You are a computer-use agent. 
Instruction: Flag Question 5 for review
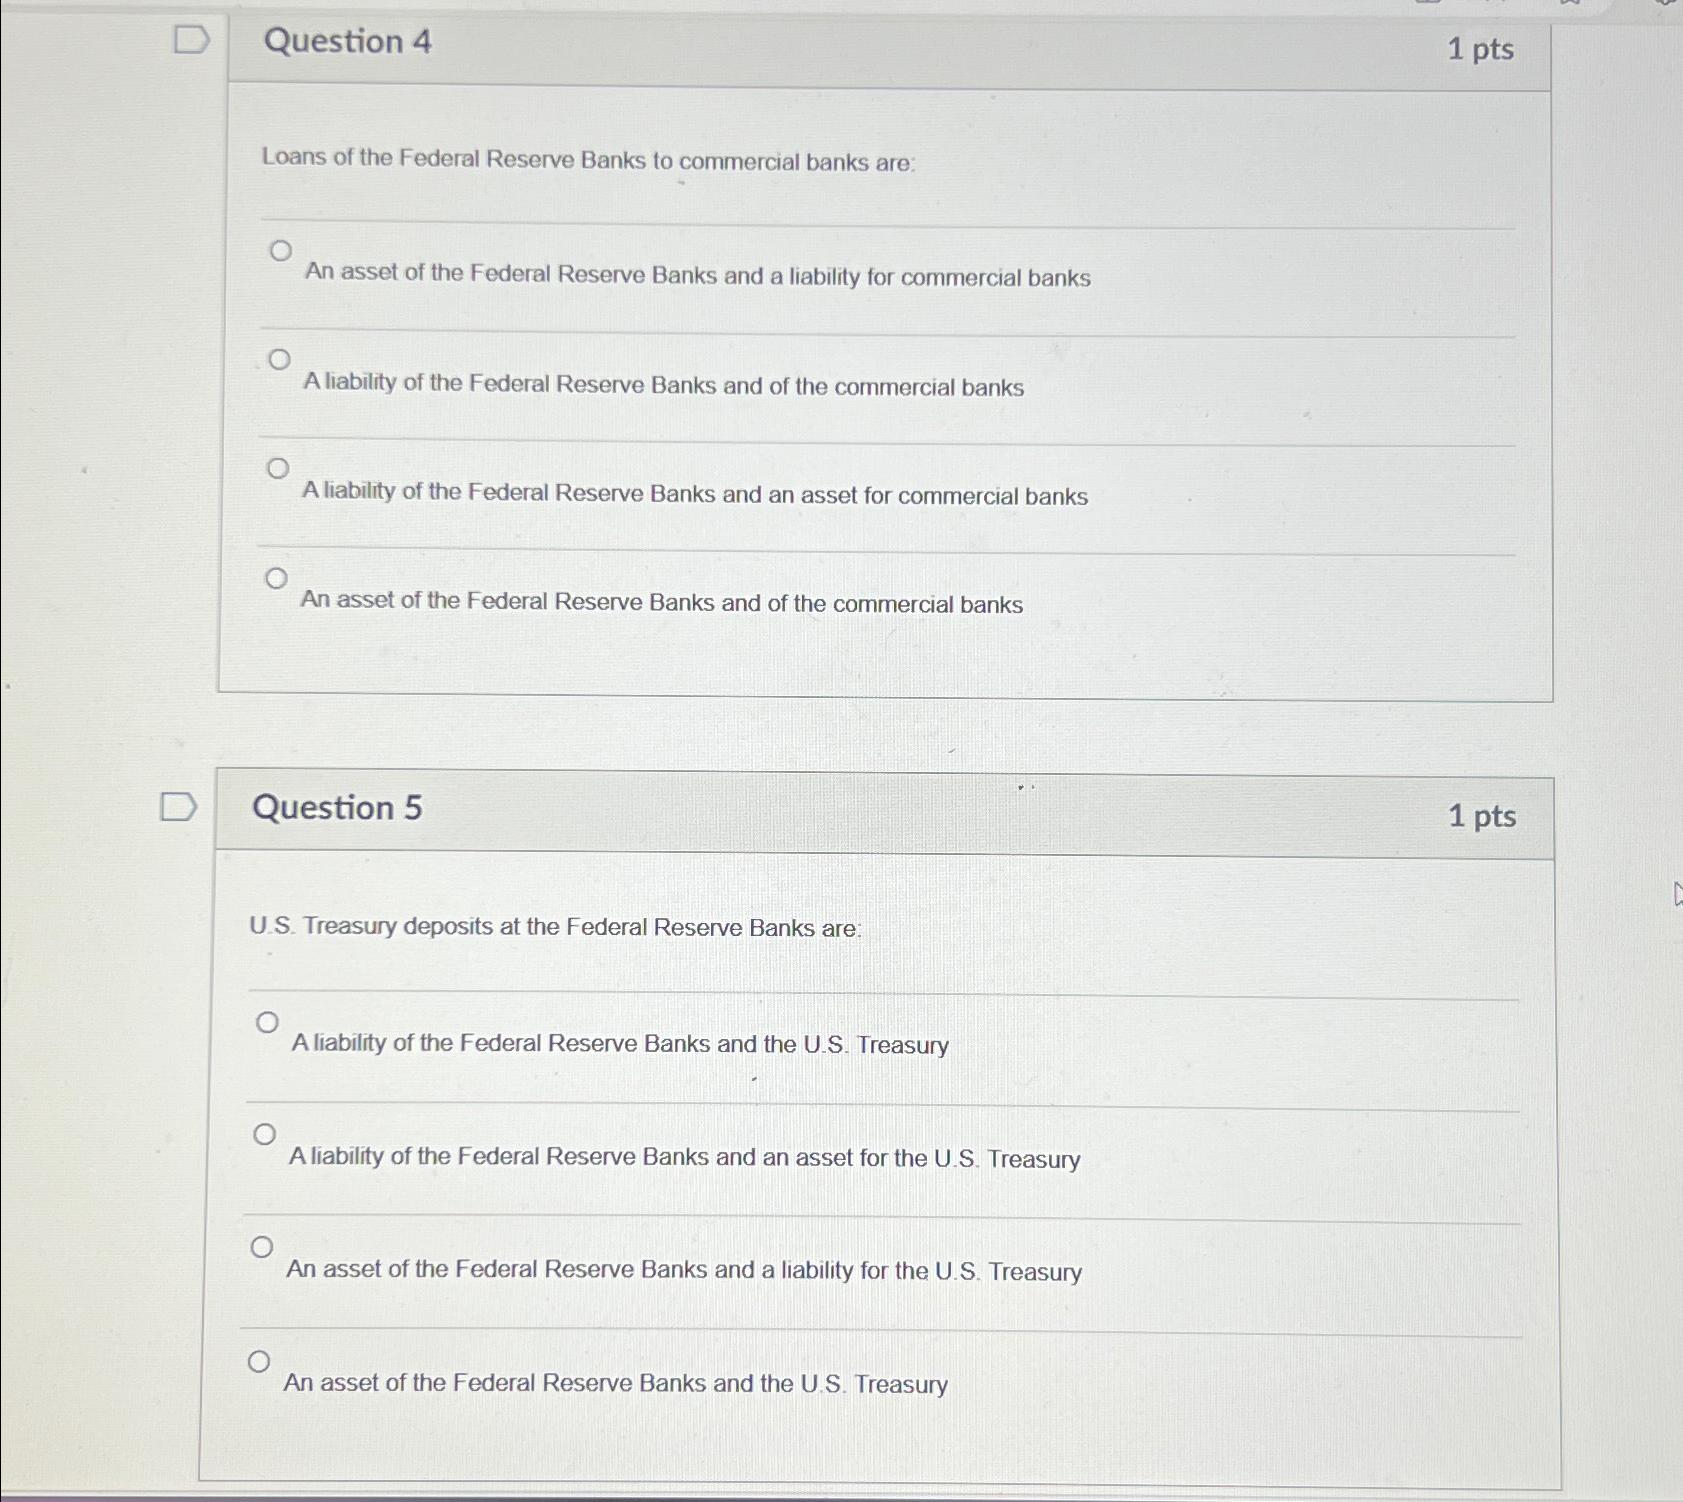[178, 806]
